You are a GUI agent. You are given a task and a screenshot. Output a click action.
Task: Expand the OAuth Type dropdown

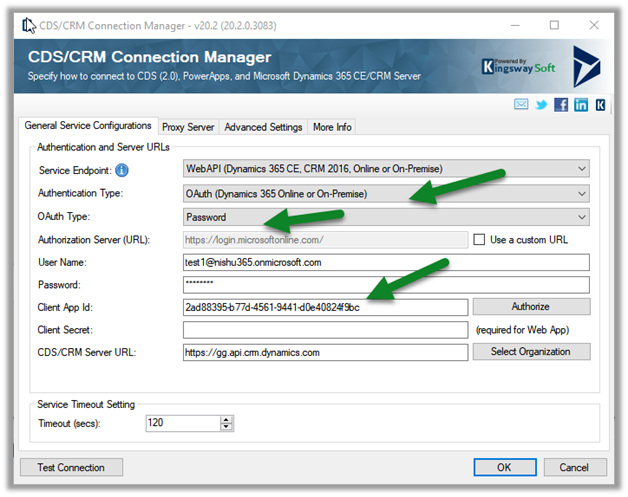(387, 217)
